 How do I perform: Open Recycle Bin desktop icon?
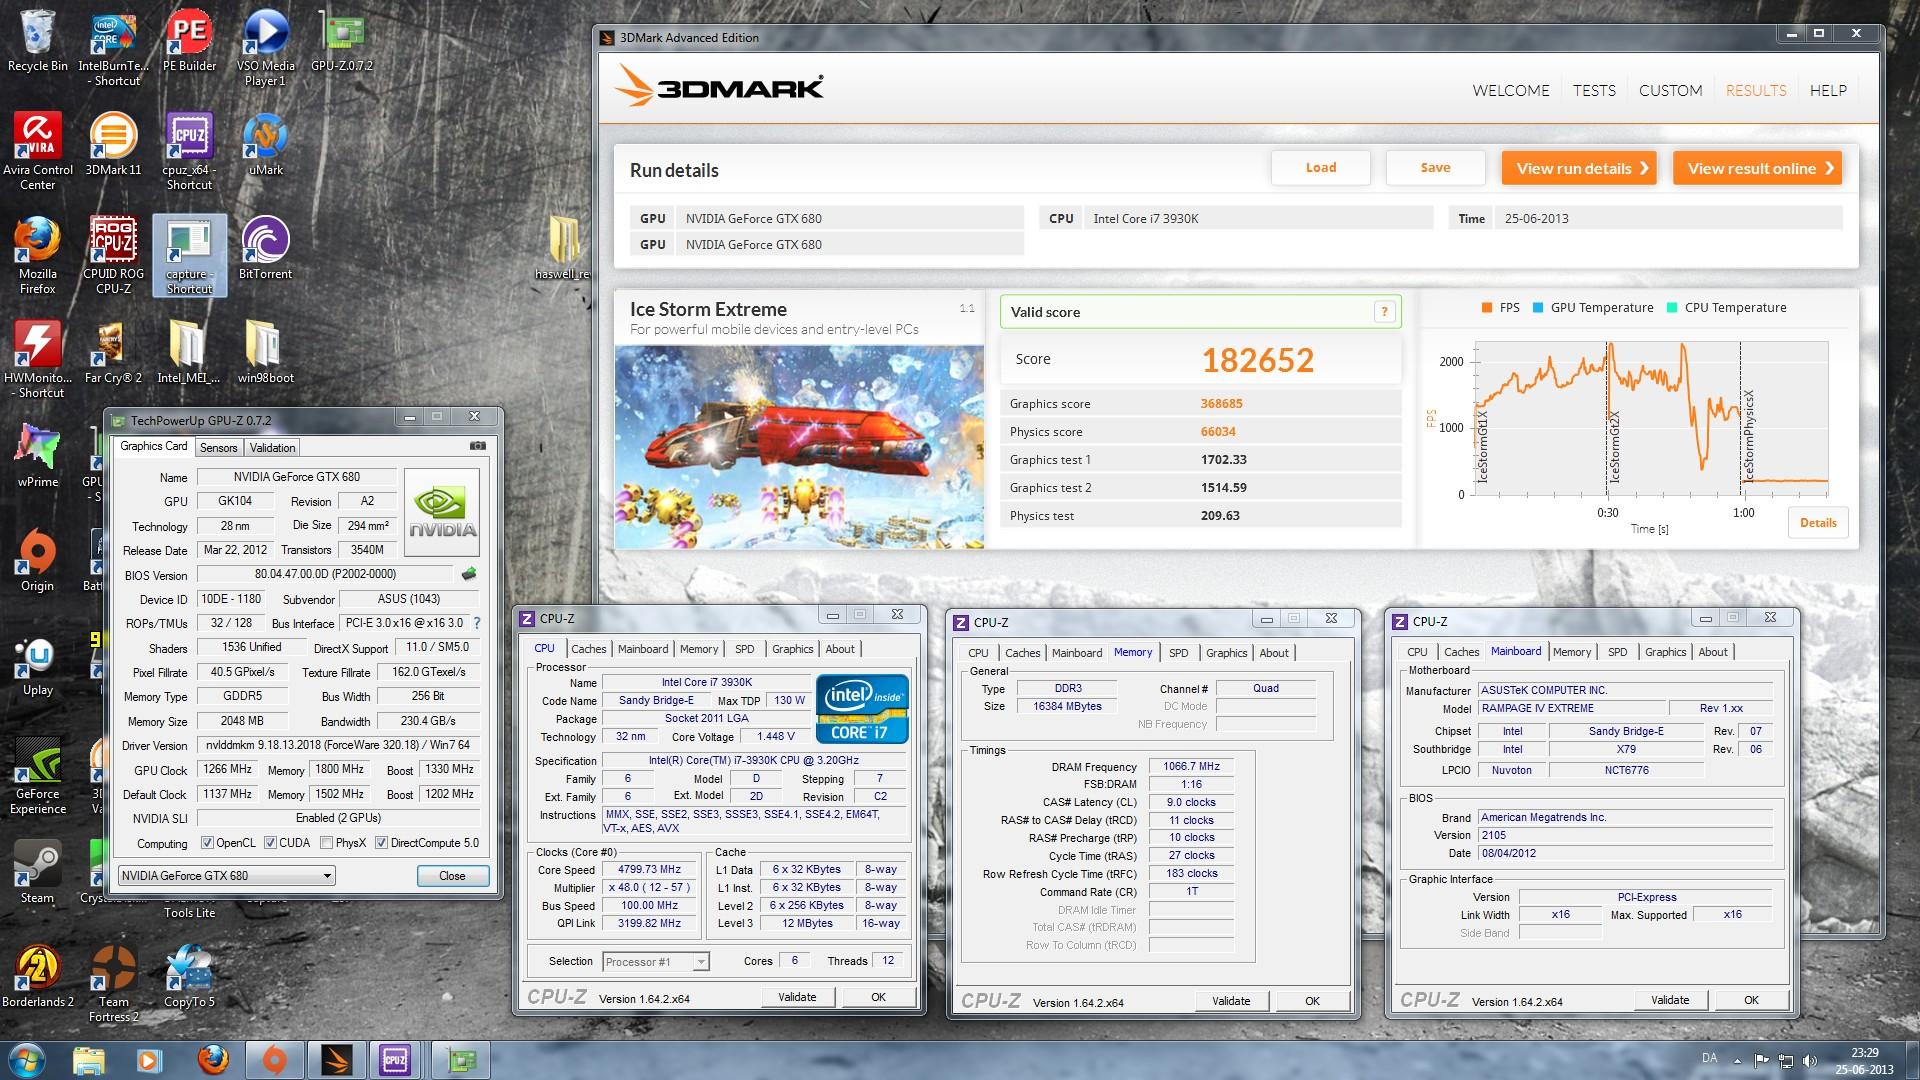37,40
